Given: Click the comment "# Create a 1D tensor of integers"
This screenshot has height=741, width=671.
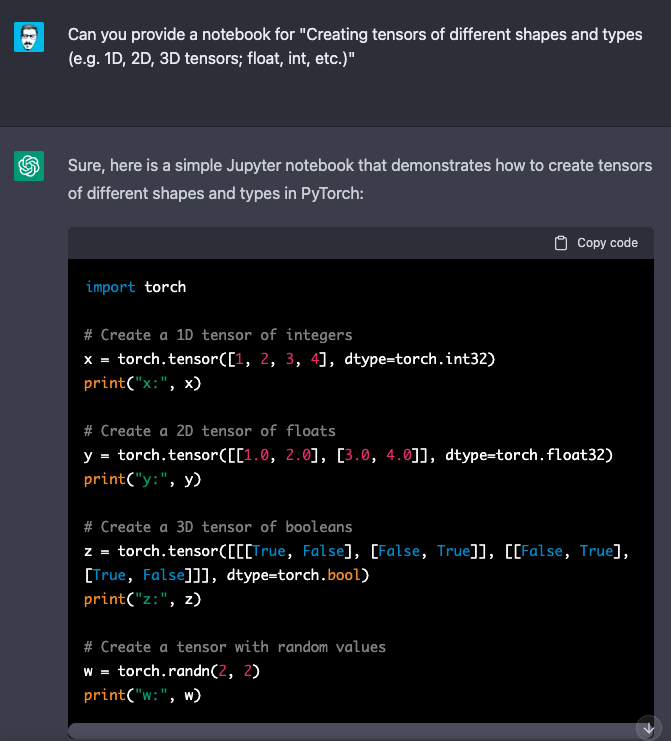Looking at the screenshot, I should pyautogui.click(x=218, y=335).
